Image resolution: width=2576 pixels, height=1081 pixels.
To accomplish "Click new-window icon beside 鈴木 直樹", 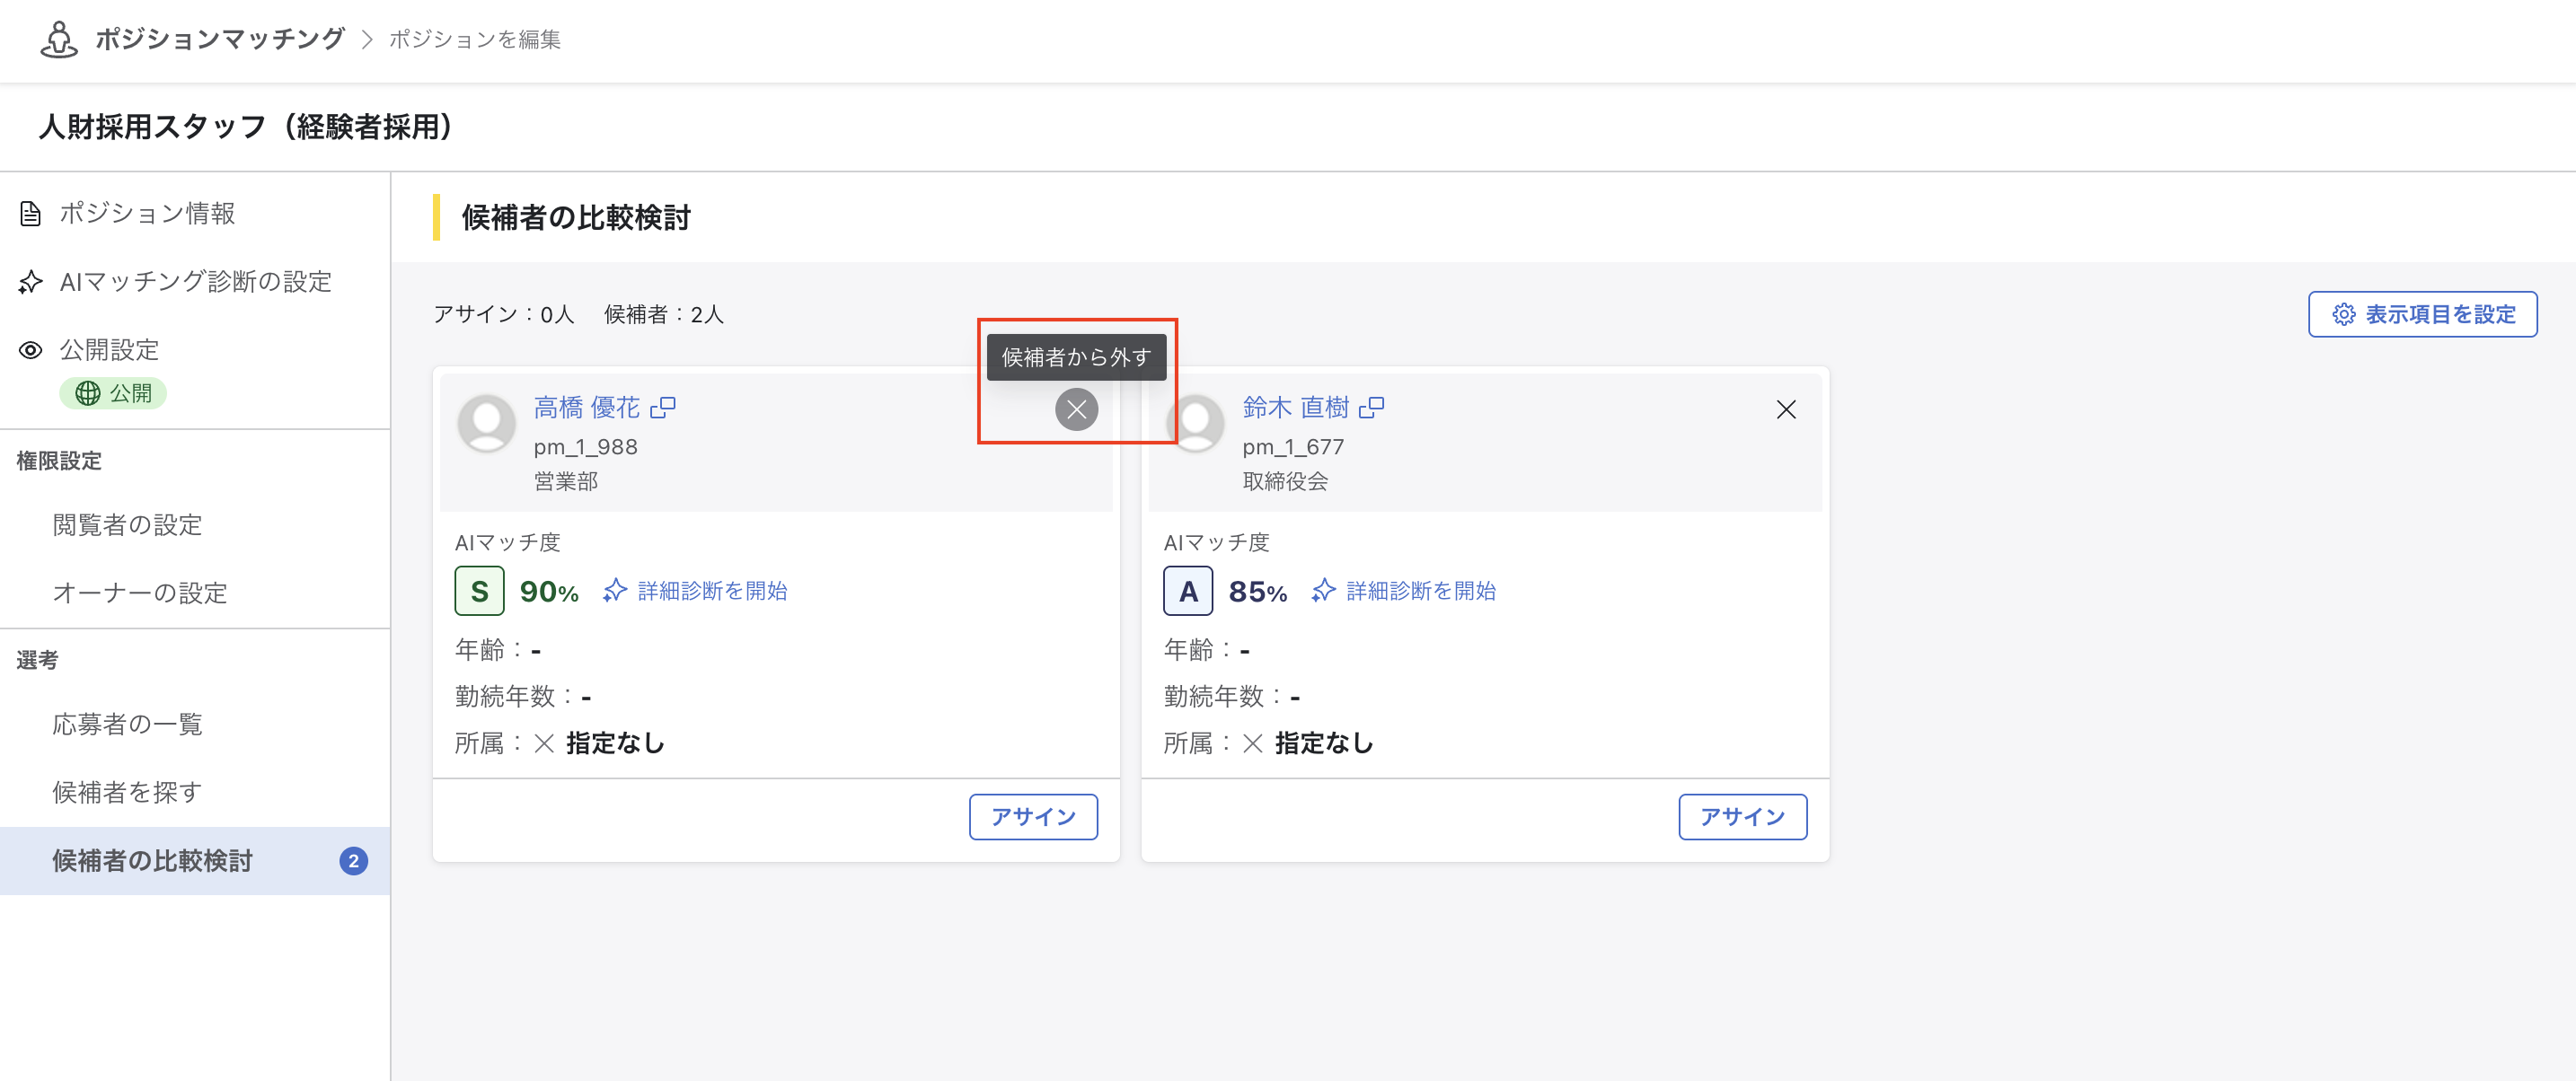I will coord(1372,407).
